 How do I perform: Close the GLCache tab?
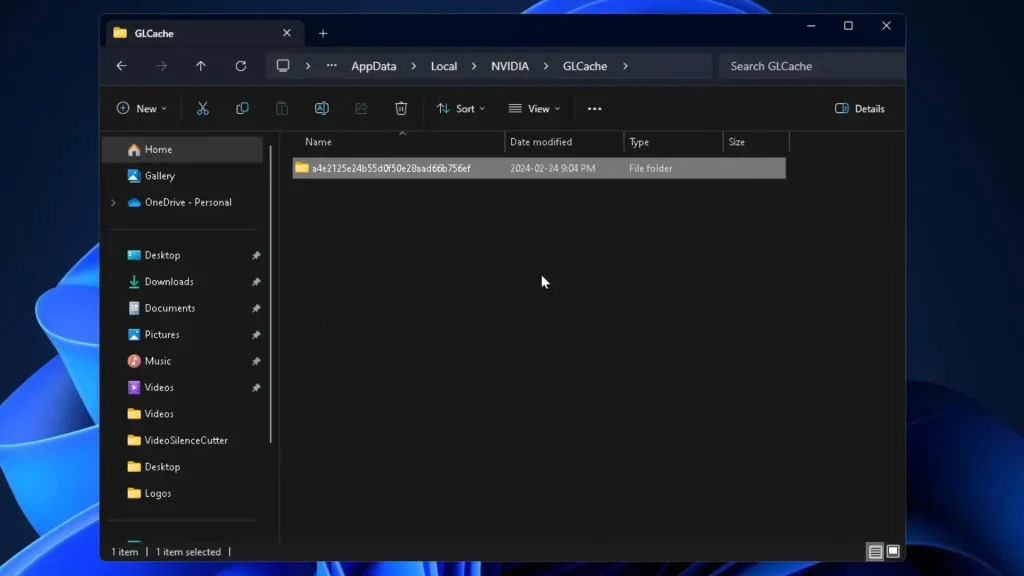(287, 33)
